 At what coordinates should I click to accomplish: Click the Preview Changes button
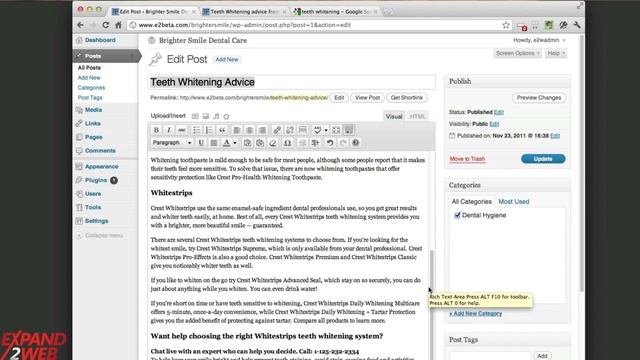[x=539, y=98]
